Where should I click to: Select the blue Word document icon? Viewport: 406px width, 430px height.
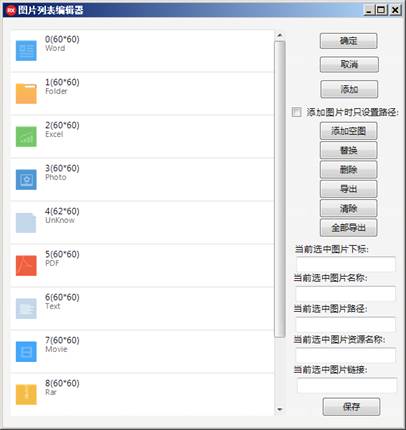point(26,51)
